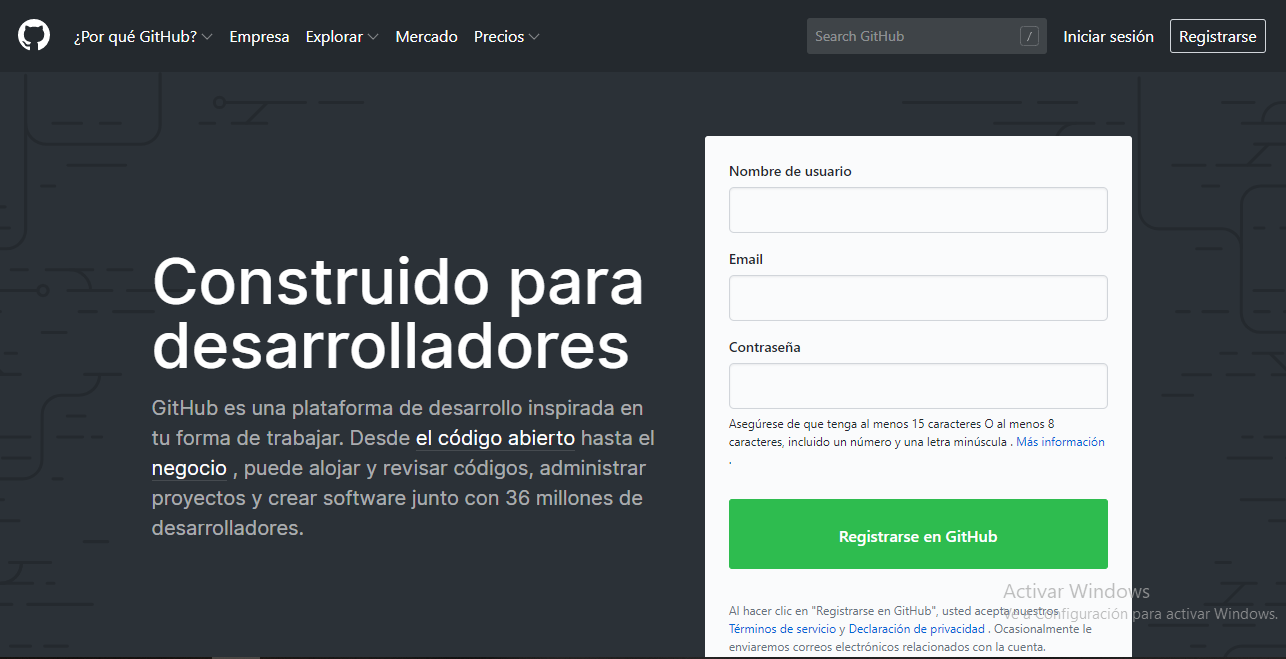Click Iniciar sesión in the navigation bar
The image size is (1286, 659).
tap(1108, 35)
